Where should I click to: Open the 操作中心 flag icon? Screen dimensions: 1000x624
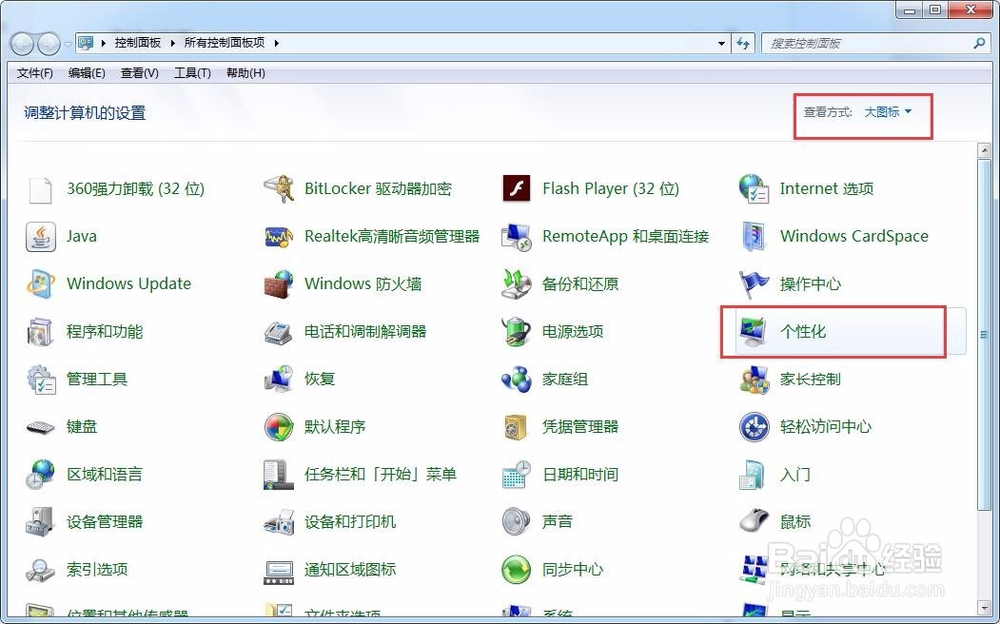754,284
